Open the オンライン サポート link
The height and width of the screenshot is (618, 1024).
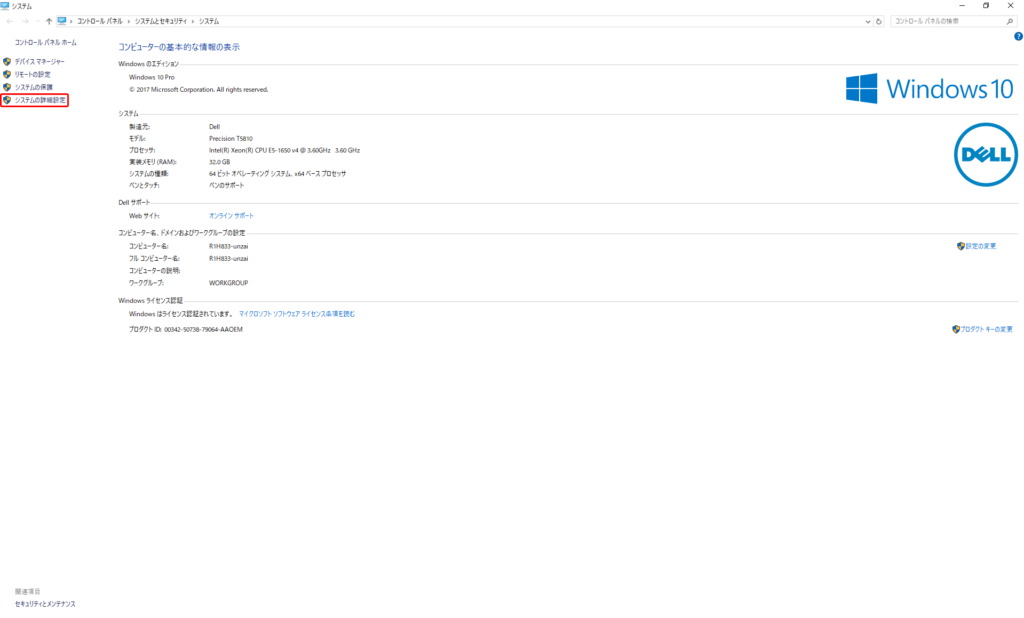point(231,216)
